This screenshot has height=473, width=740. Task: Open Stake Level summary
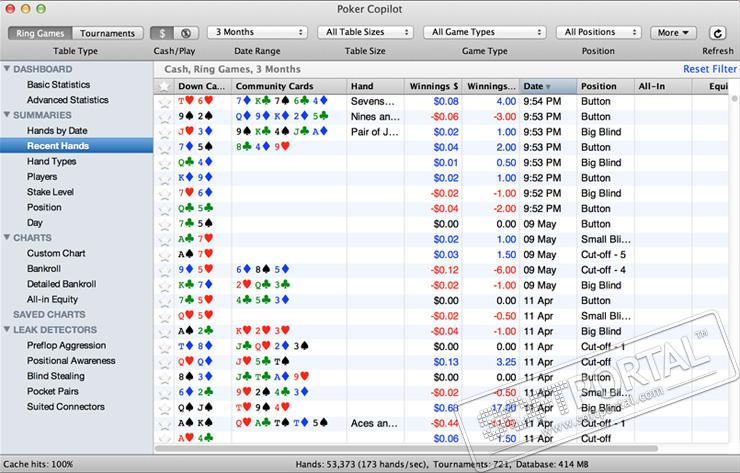(x=50, y=192)
